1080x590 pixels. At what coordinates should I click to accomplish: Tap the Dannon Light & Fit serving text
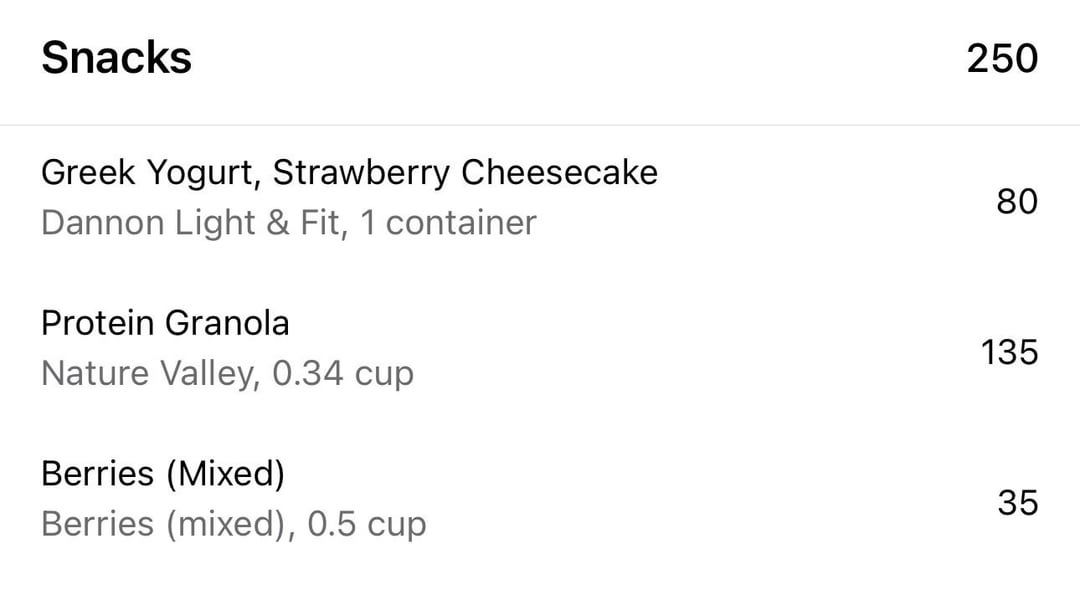[289, 223]
